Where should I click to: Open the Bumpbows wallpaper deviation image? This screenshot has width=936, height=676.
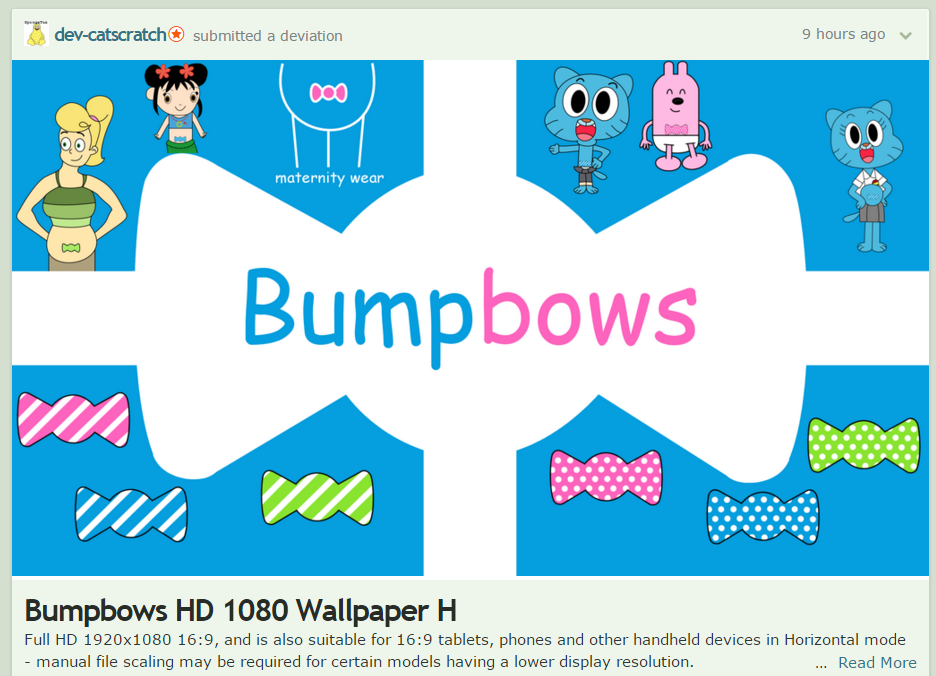coord(470,318)
